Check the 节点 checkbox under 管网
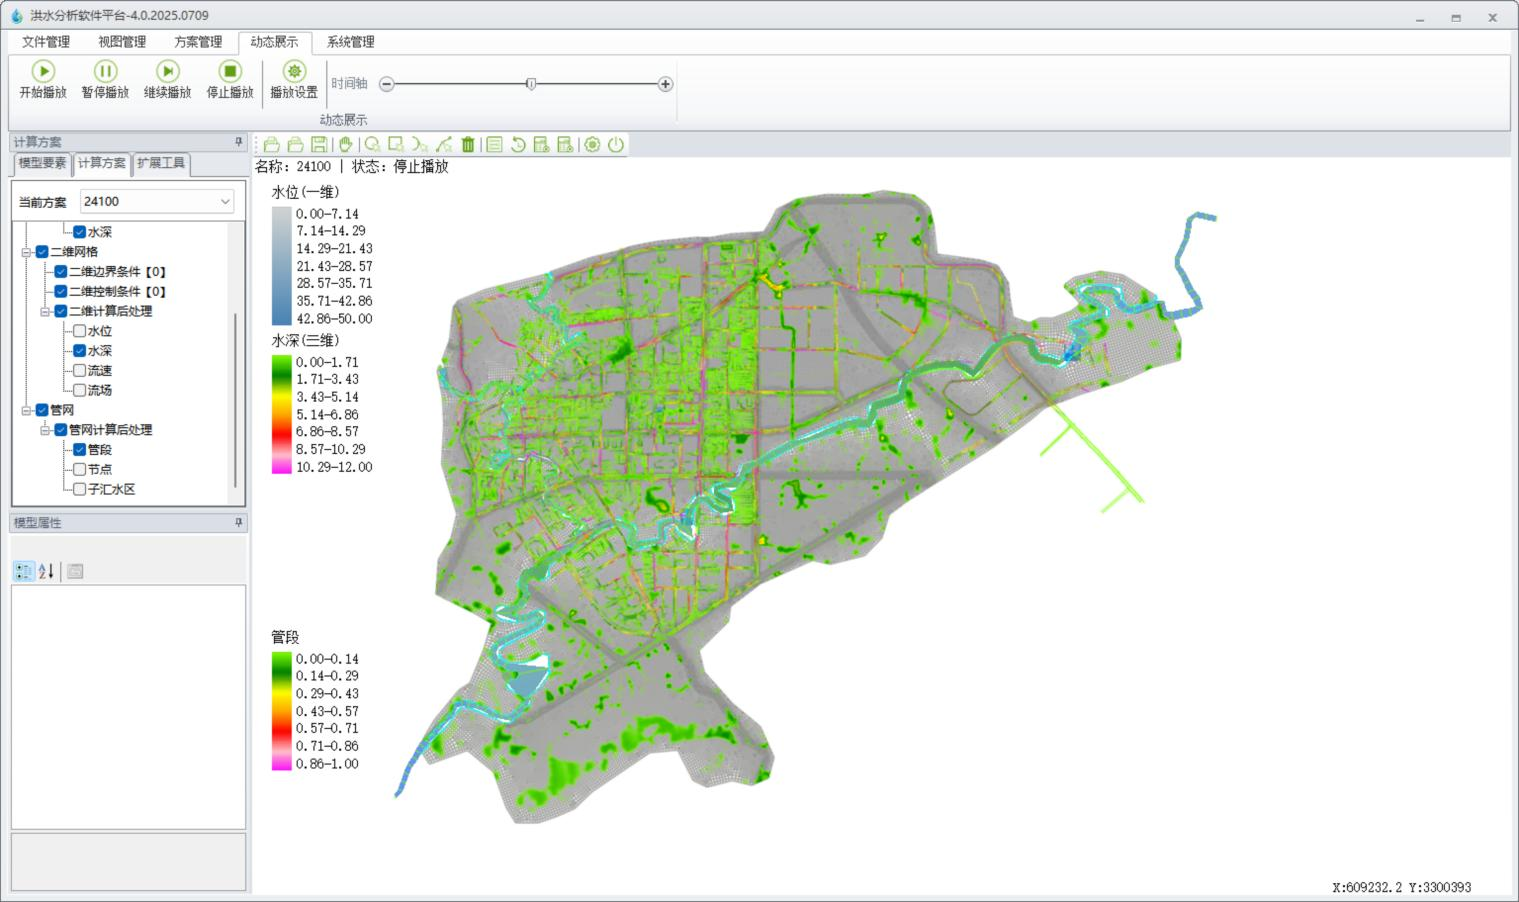Viewport: 1519px width, 902px height. click(x=80, y=469)
